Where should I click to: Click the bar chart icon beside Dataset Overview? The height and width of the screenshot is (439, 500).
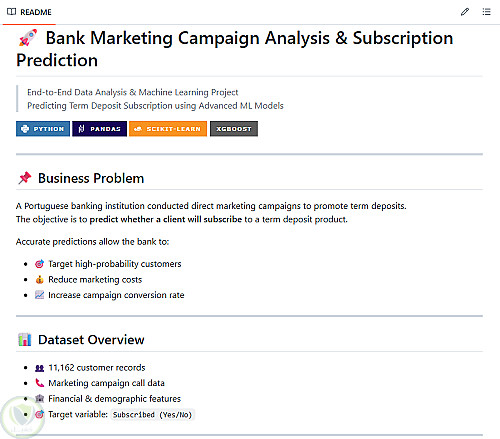(25, 340)
